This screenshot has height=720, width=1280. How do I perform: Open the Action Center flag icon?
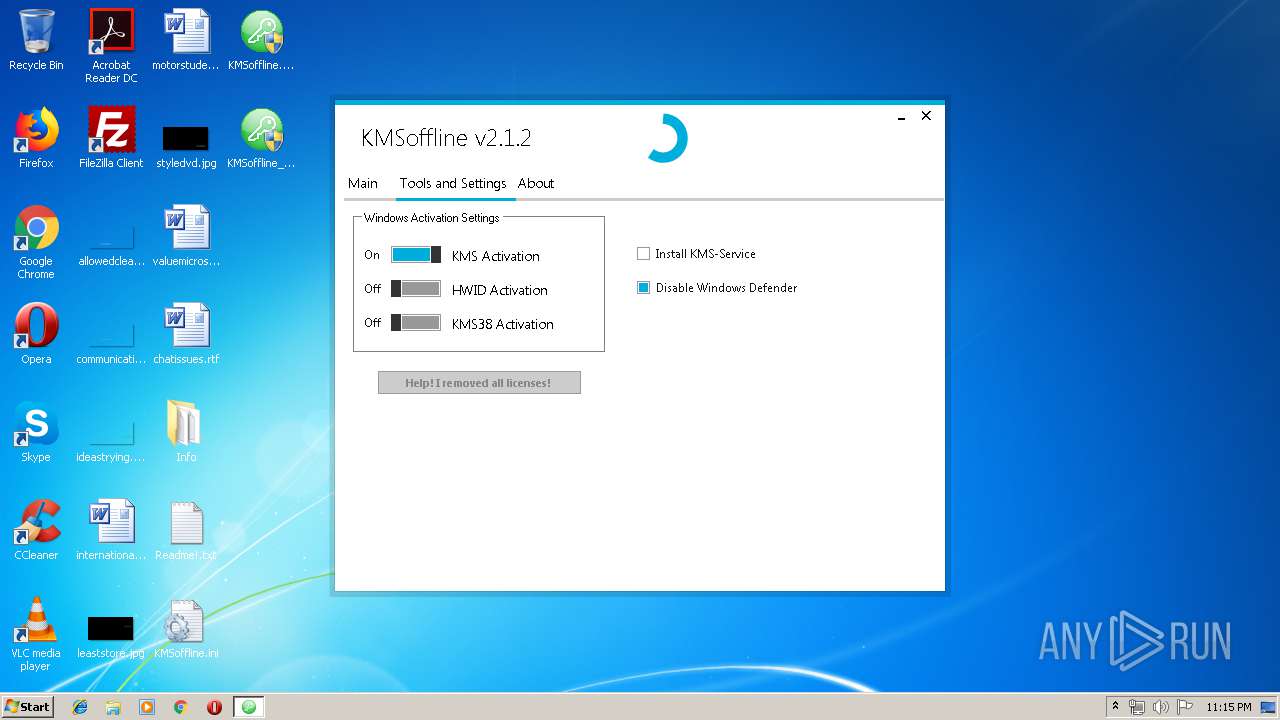point(1185,707)
